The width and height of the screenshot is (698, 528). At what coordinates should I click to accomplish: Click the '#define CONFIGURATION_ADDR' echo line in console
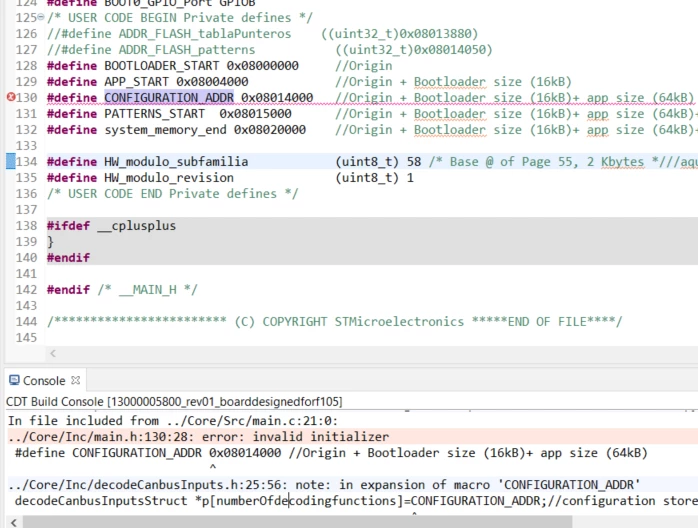tap(331, 453)
